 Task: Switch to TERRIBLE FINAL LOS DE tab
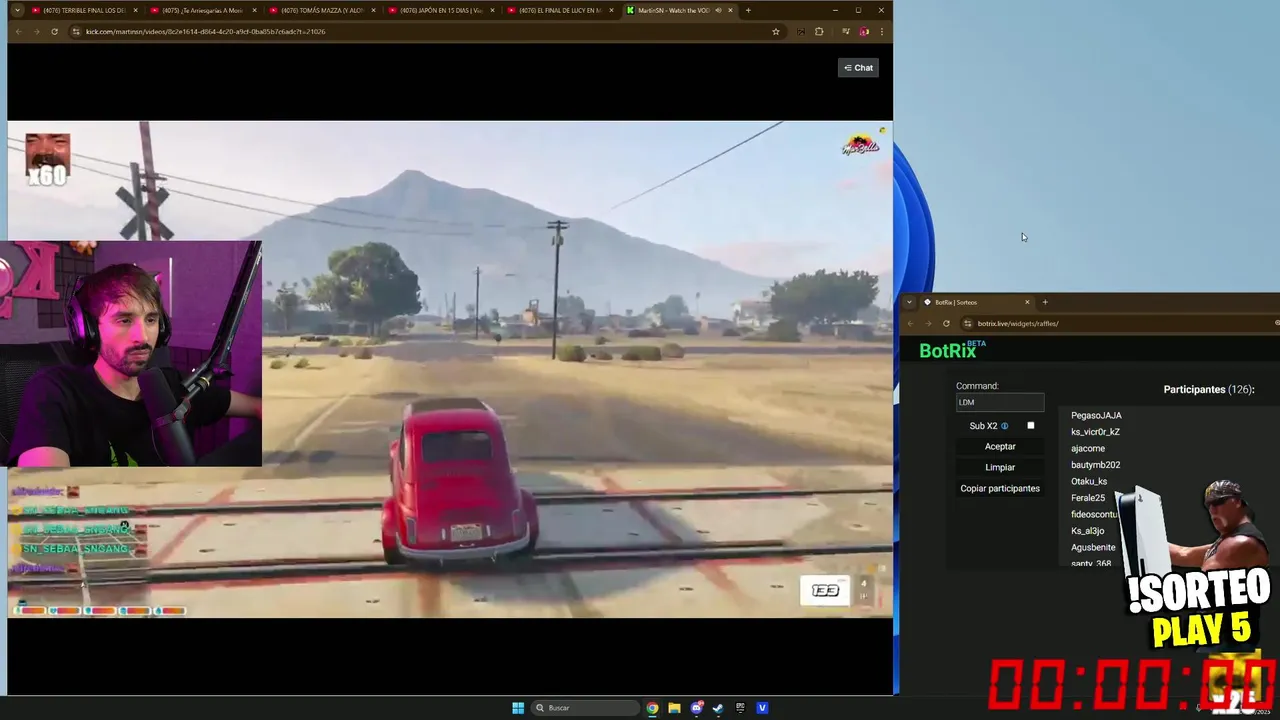point(85,10)
